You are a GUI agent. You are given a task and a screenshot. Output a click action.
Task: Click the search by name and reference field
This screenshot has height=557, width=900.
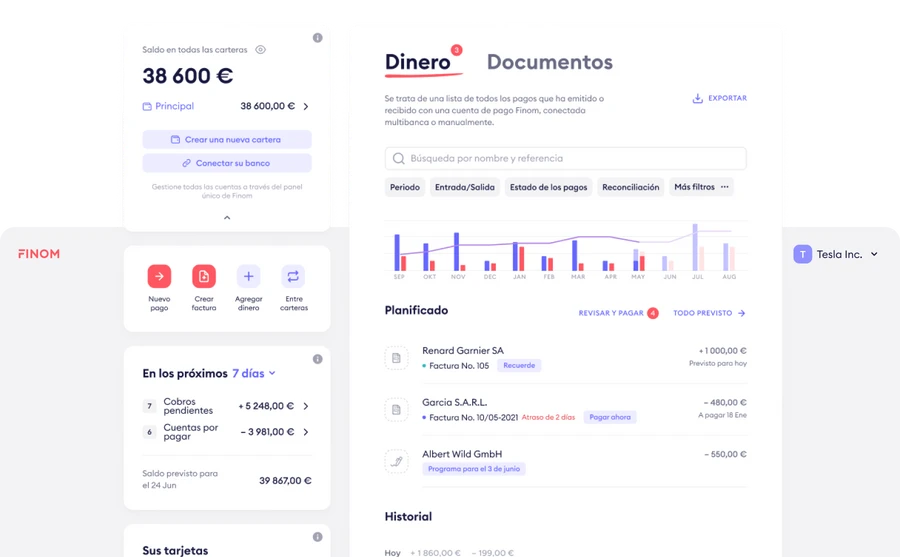[x=565, y=158]
